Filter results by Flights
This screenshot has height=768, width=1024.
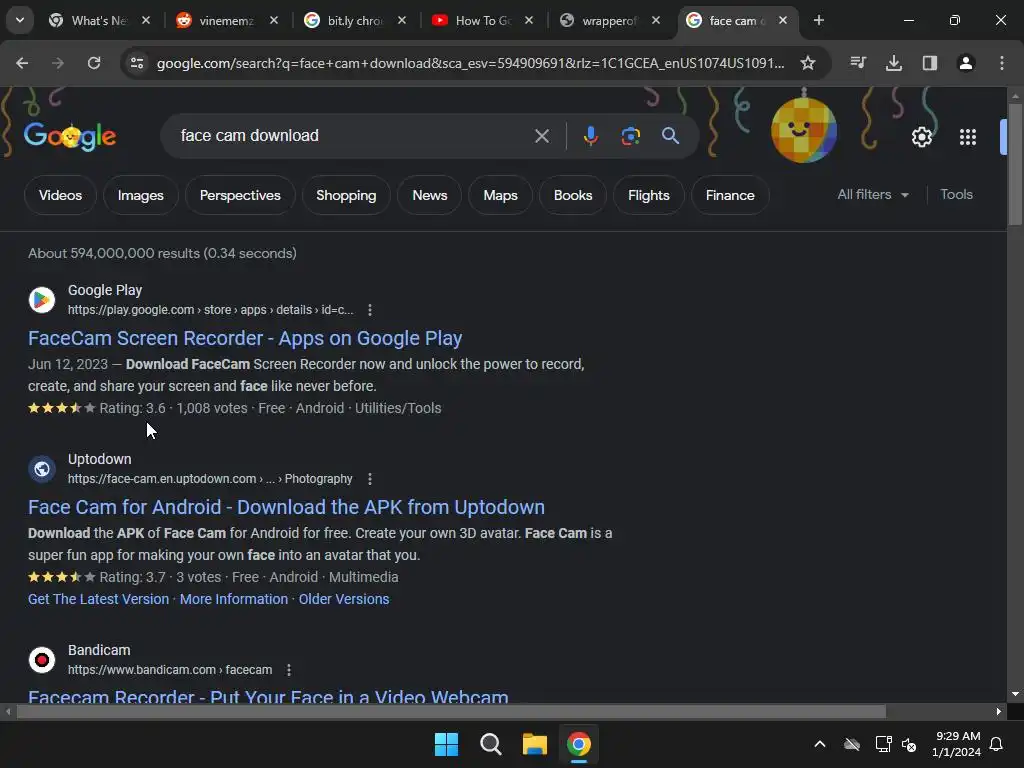[648, 195]
